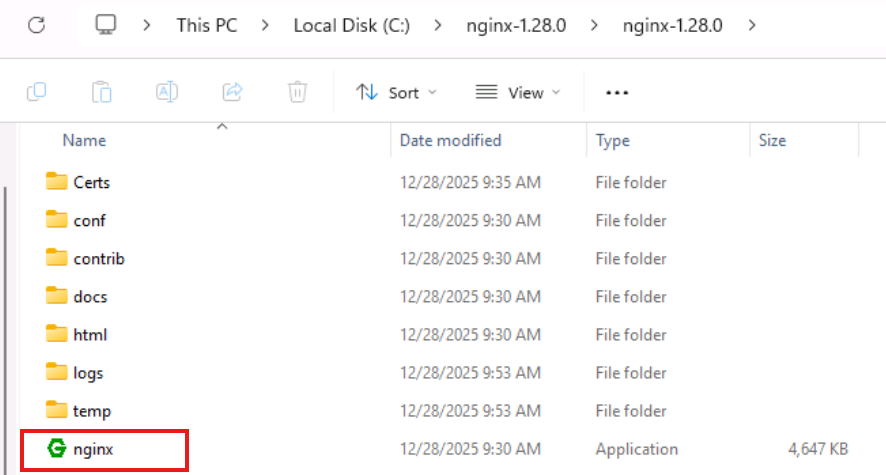The width and height of the screenshot is (886, 475).
Task: Sort by the Type column header
Action: [x=613, y=140]
